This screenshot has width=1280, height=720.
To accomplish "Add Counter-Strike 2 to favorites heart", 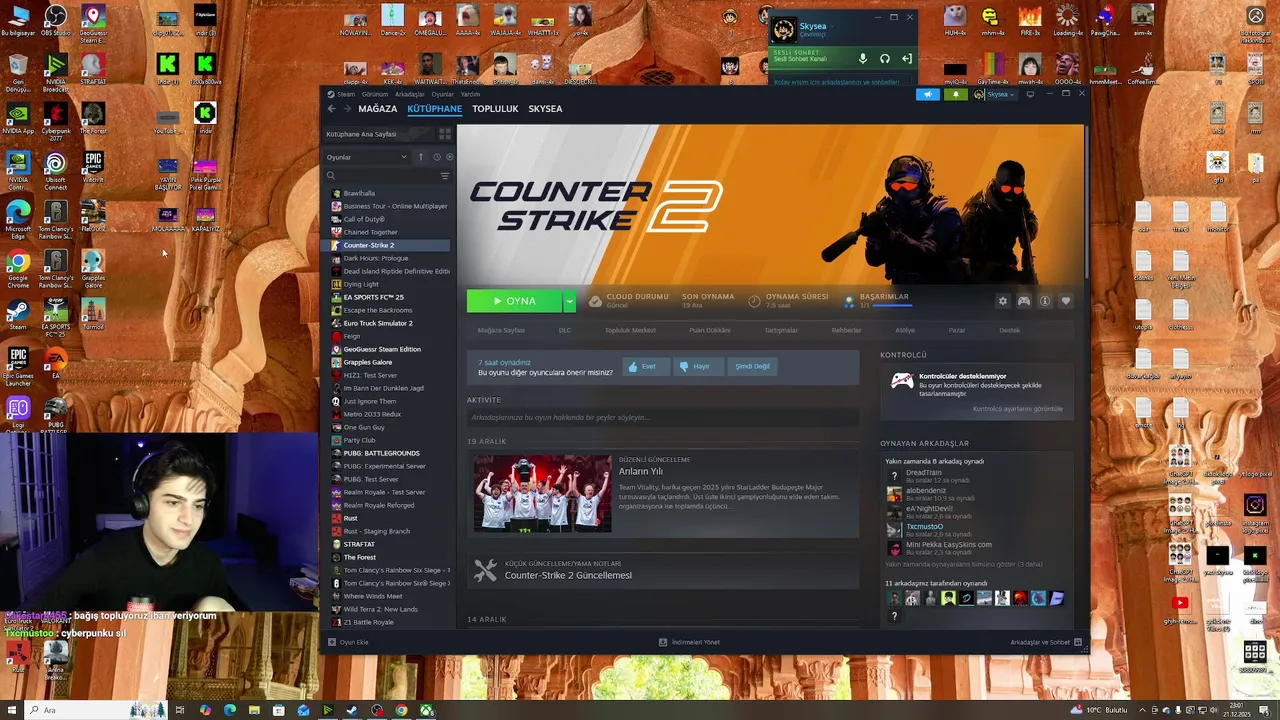I will click(x=1066, y=301).
